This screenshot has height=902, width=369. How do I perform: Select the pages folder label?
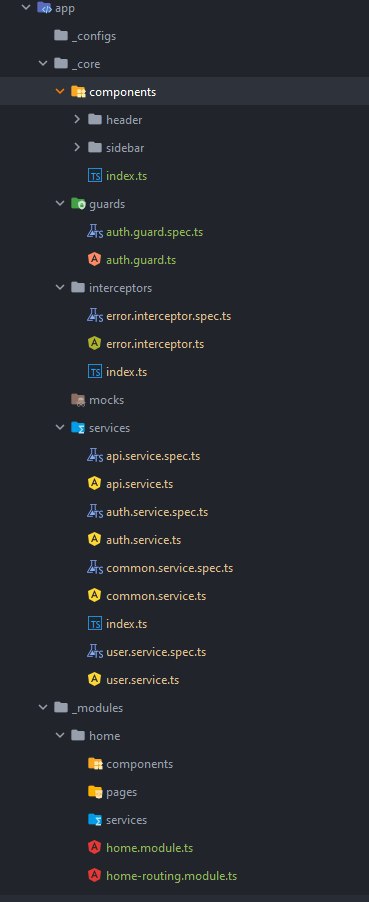point(121,792)
